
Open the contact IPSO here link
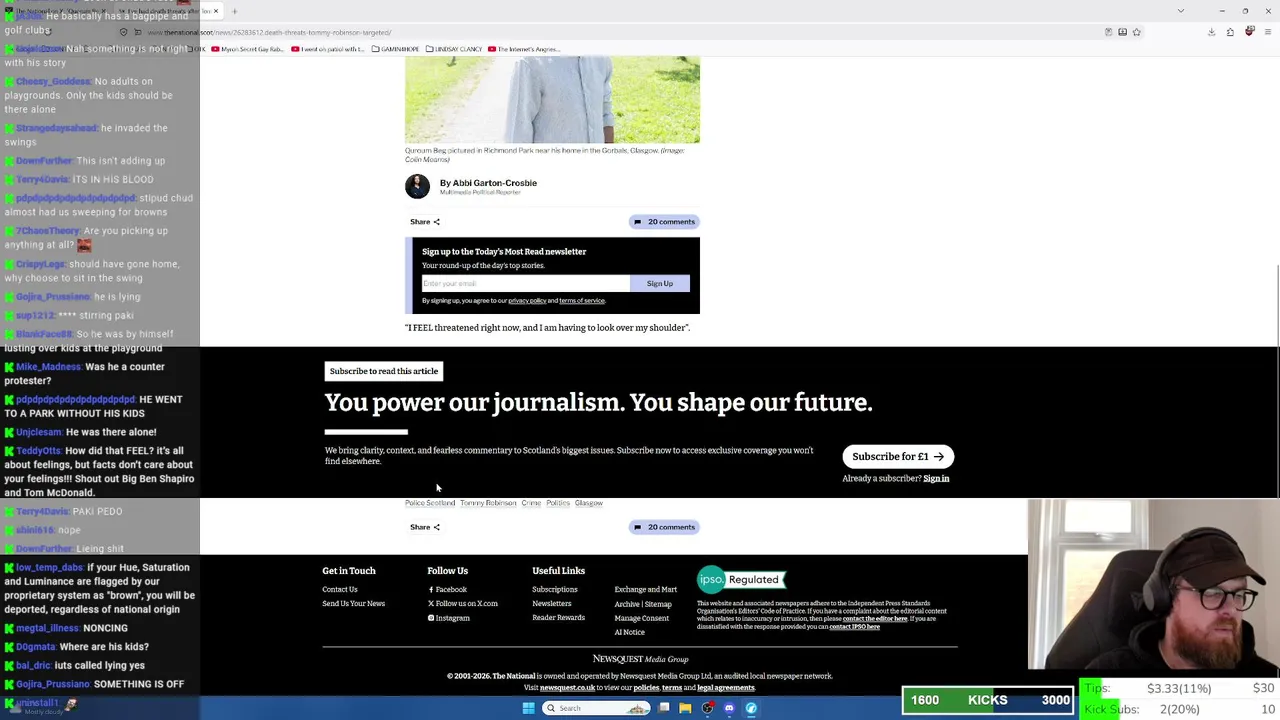pos(854,627)
